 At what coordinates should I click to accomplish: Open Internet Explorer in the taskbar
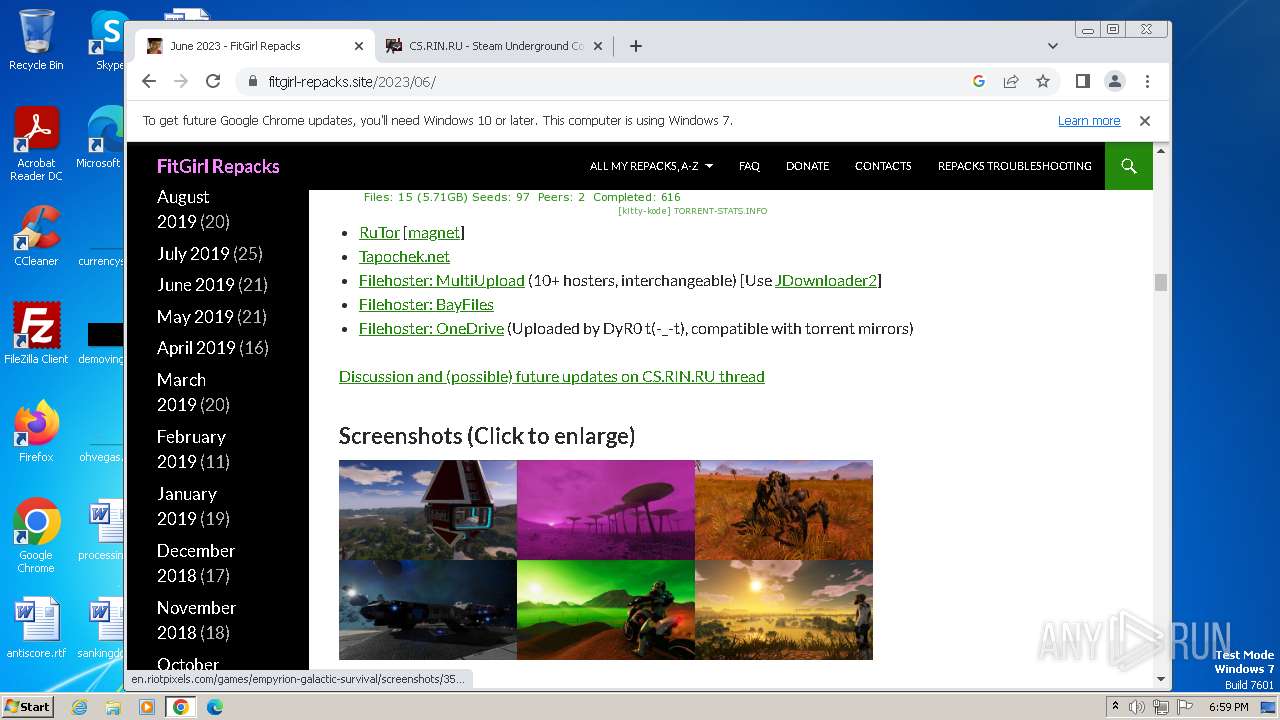[80, 707]
